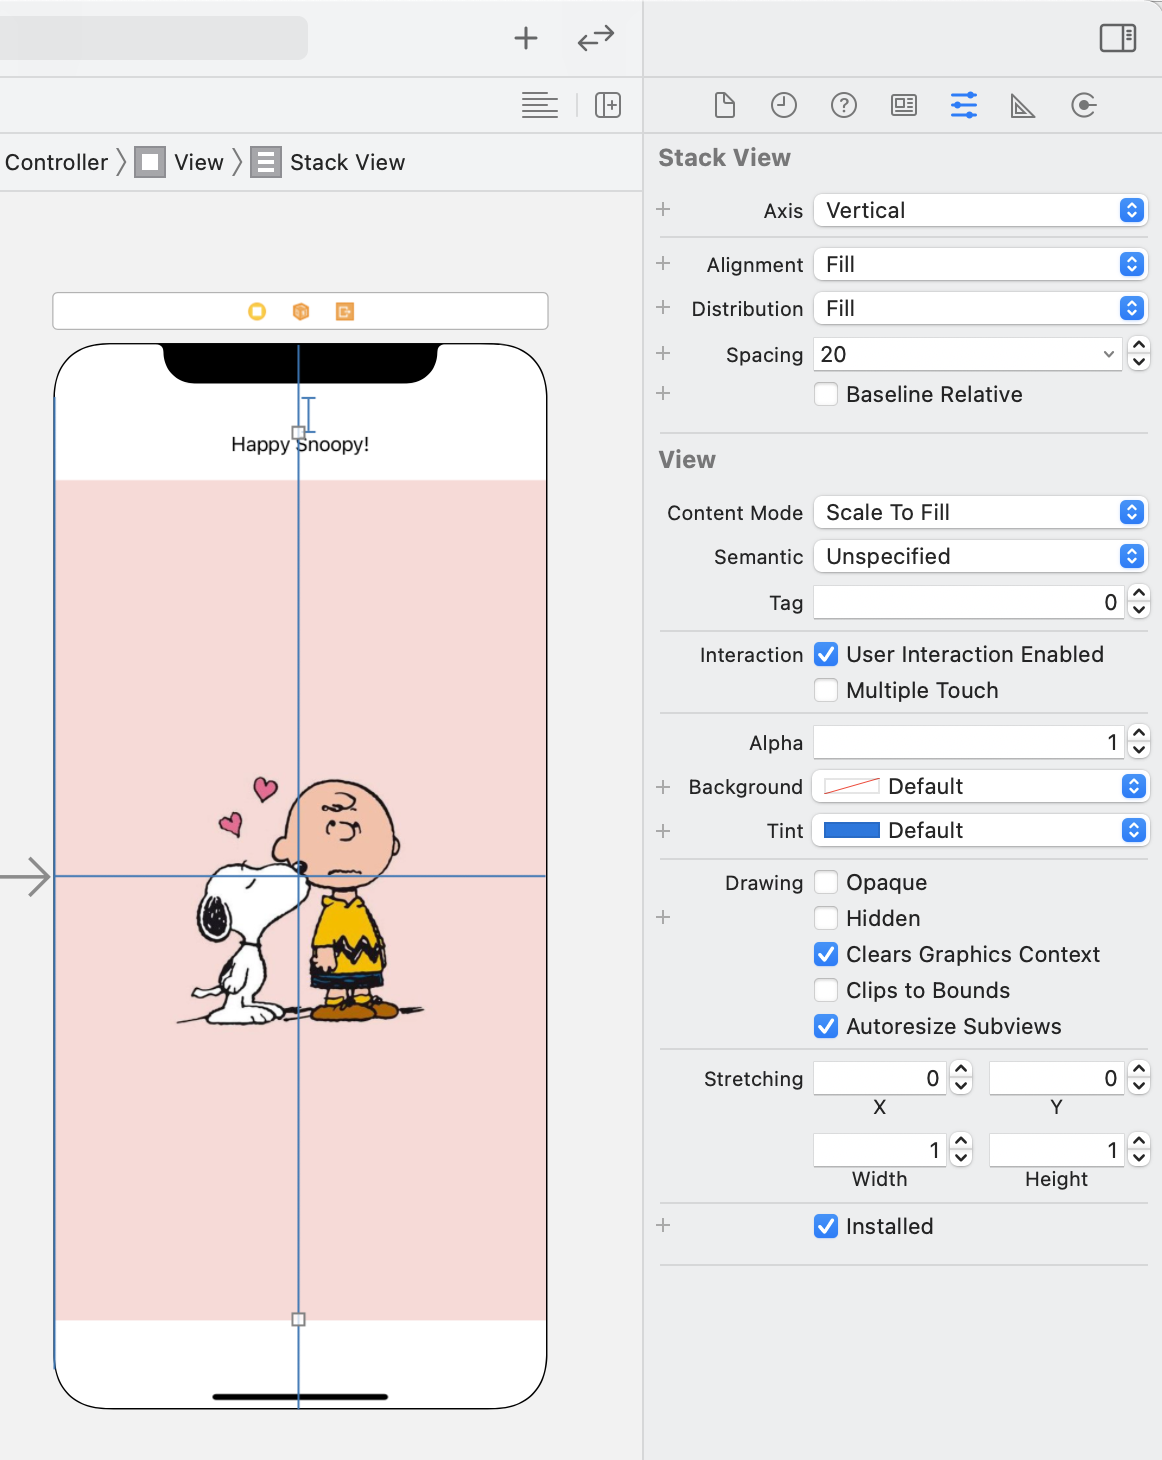1162x1460 pixels.
Task: Click the Background color swatch
Action: (852, 786)
